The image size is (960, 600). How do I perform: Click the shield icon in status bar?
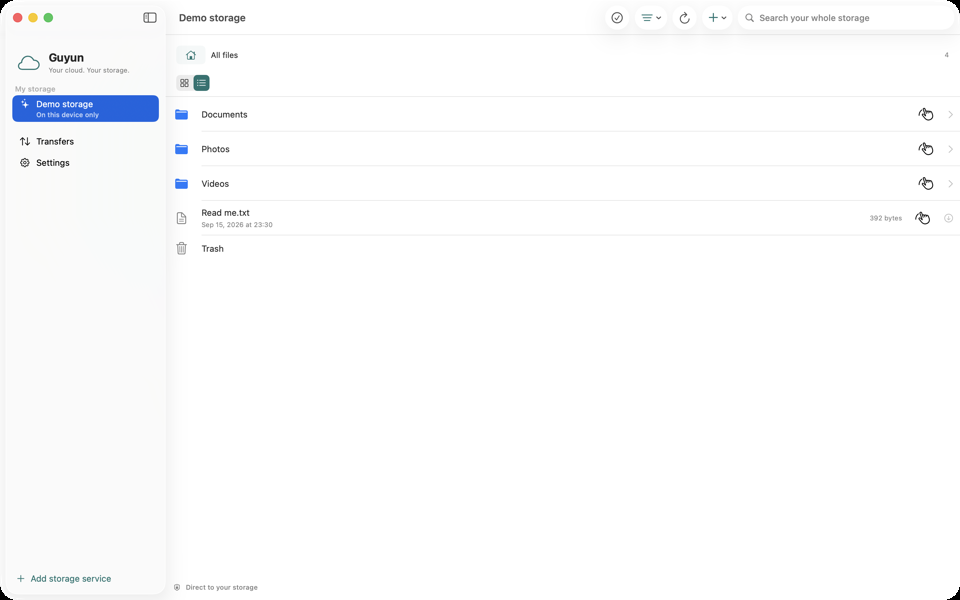point(177,587)
